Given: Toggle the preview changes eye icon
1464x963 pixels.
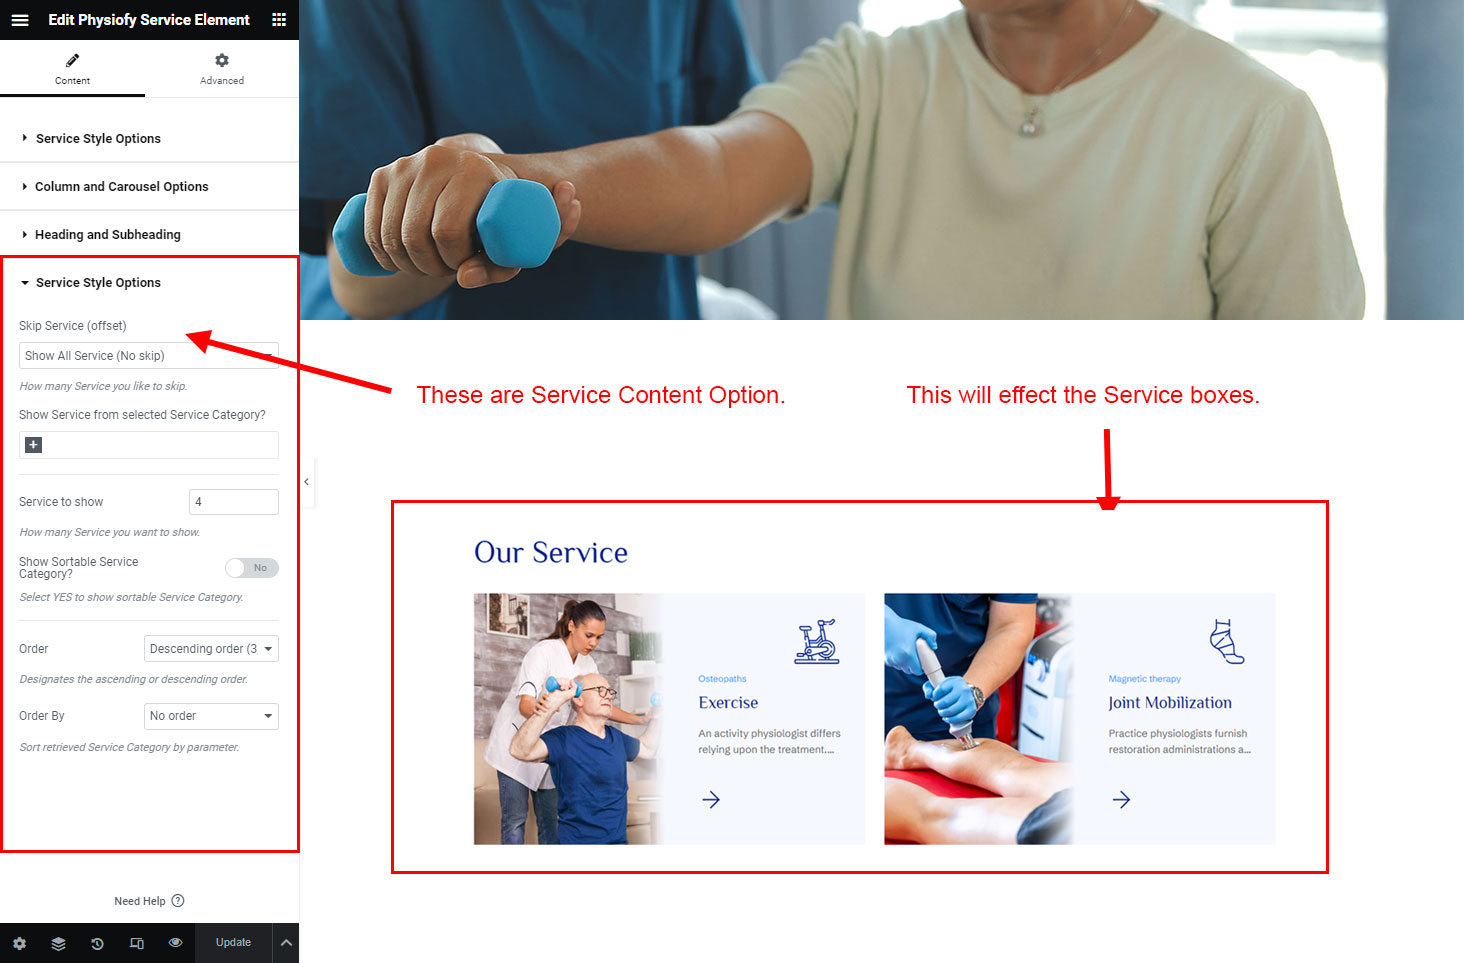Looking at the screenshot, I should (x=176, y=943).
